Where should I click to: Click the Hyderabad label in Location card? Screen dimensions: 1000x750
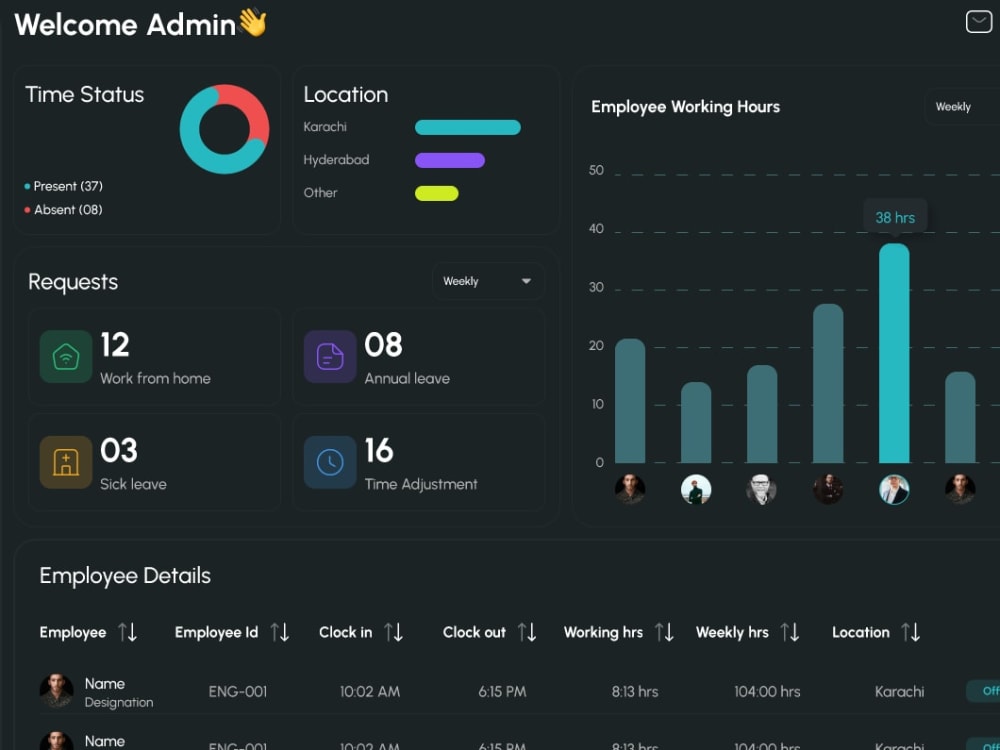point(336,160)
